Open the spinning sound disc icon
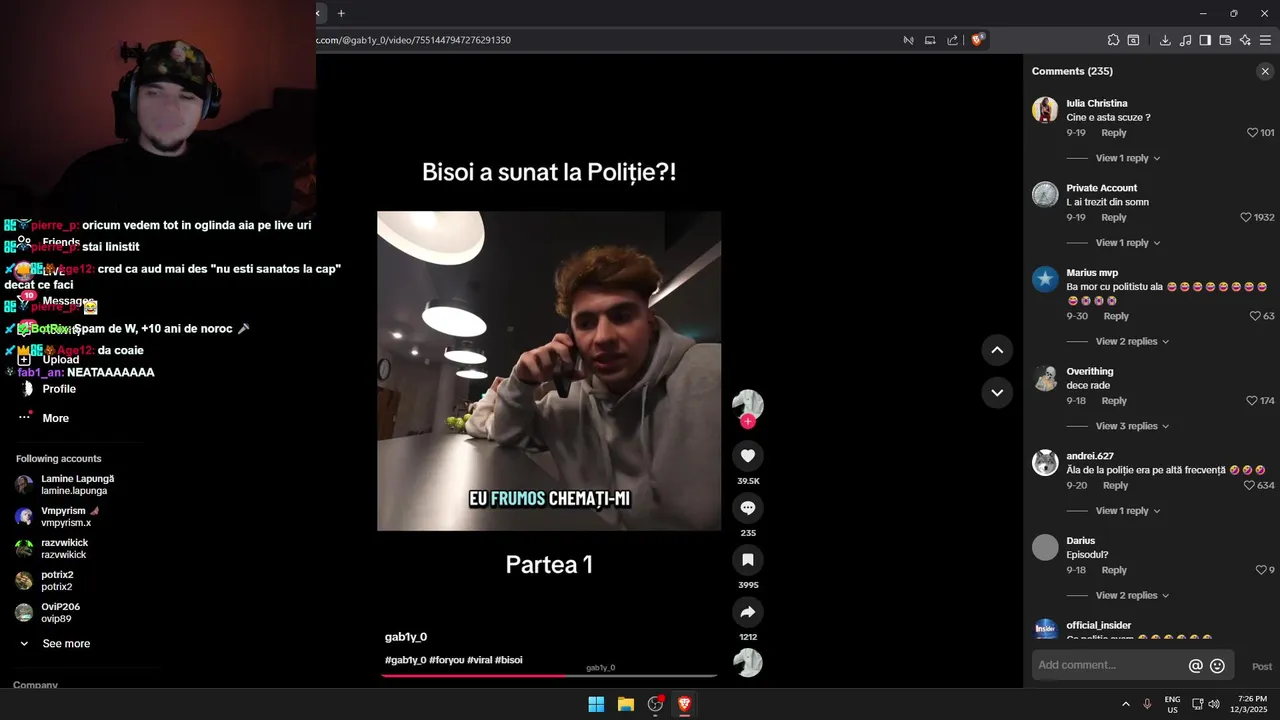This screenshot has width=1280, height=720. pos(748,663)
